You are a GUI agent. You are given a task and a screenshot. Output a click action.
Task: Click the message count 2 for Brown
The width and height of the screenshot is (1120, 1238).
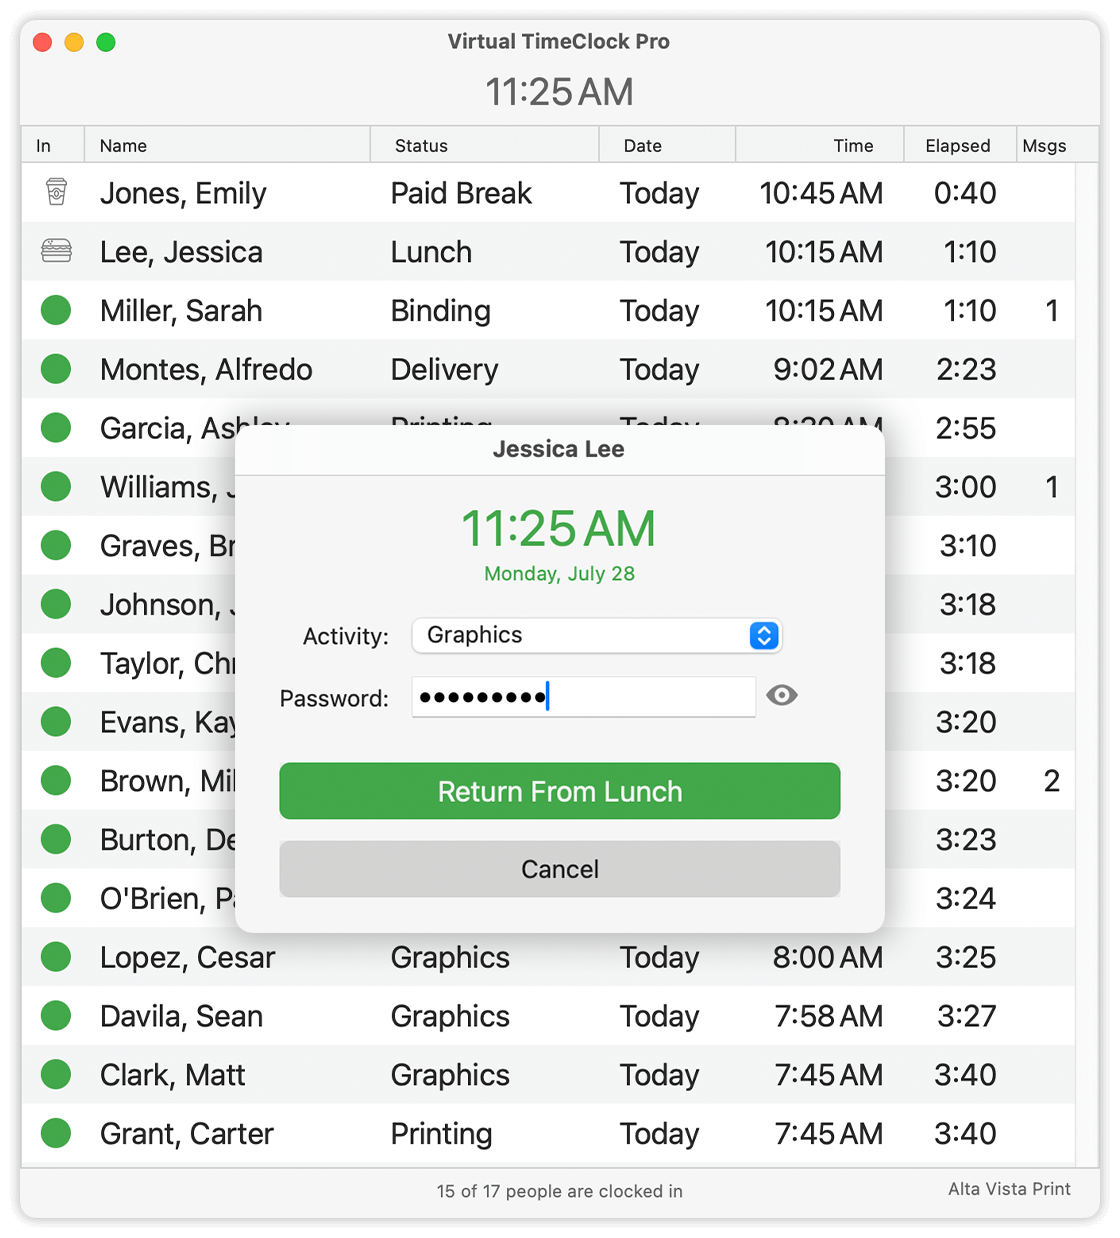(1052, 781)
